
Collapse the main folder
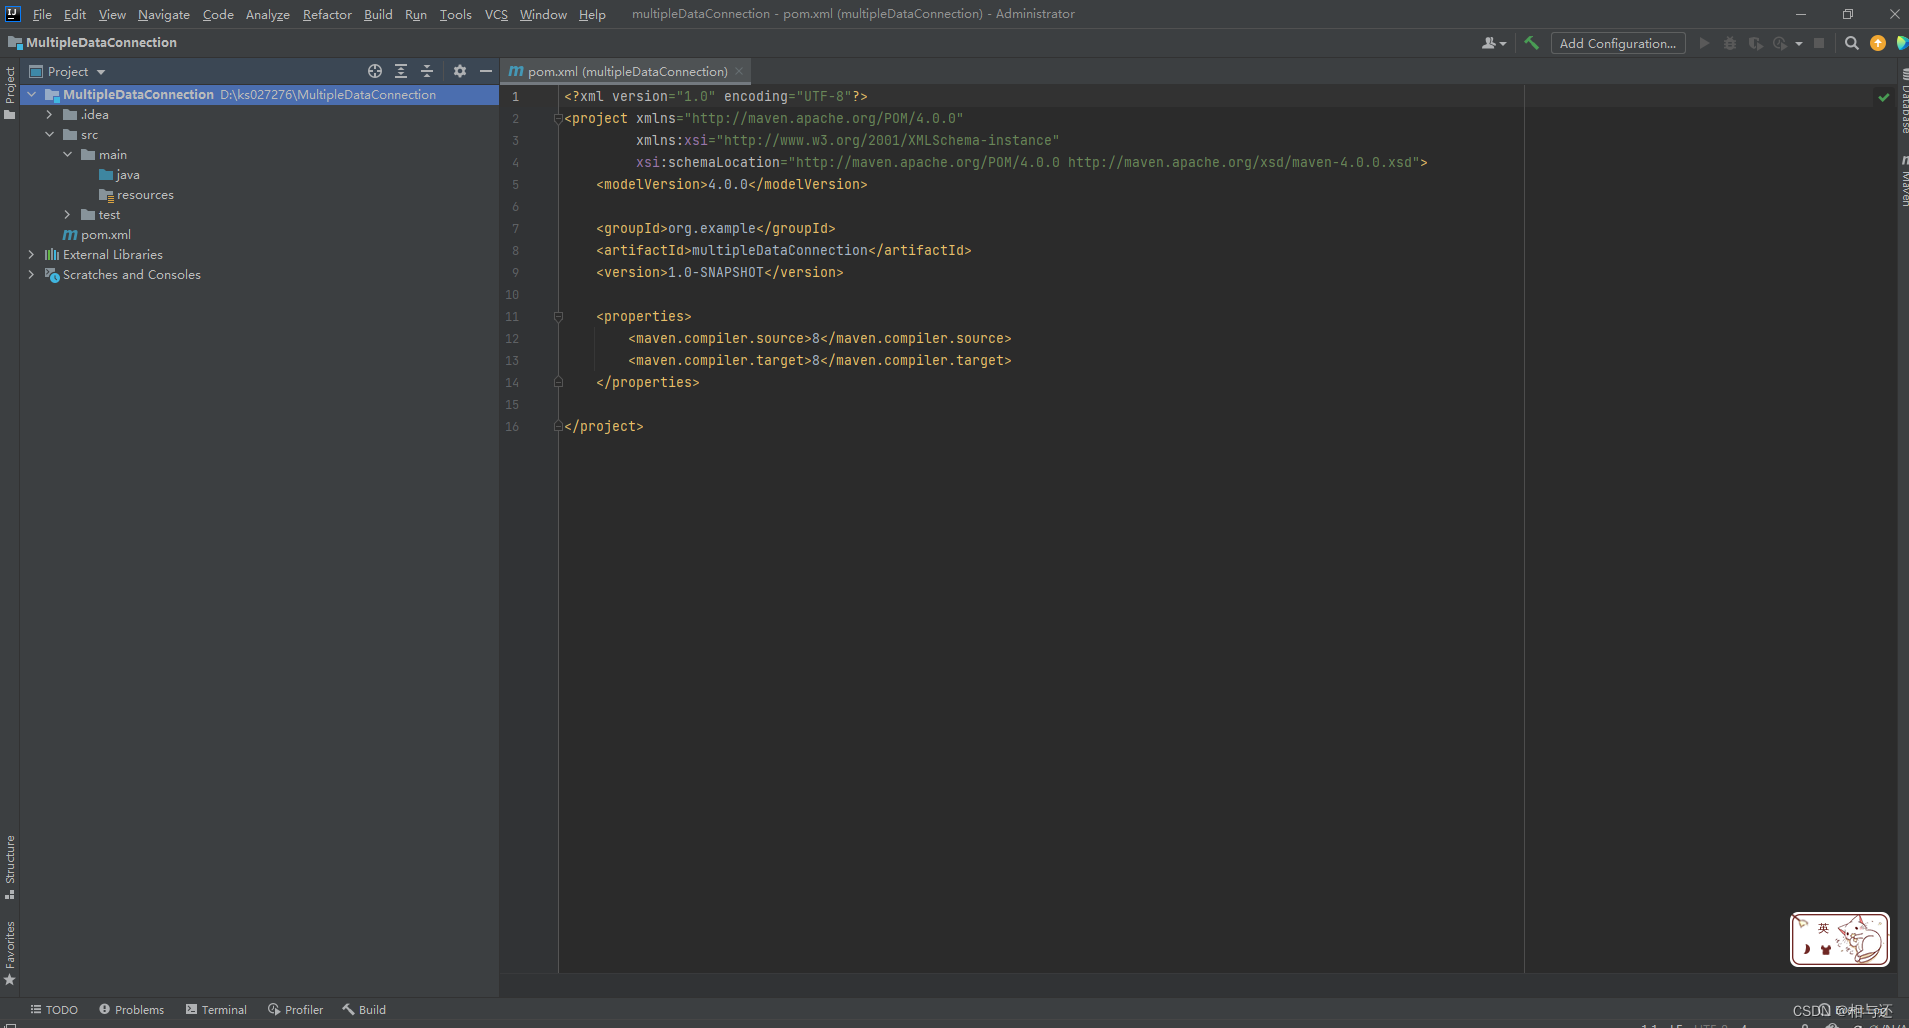point(67,155)
